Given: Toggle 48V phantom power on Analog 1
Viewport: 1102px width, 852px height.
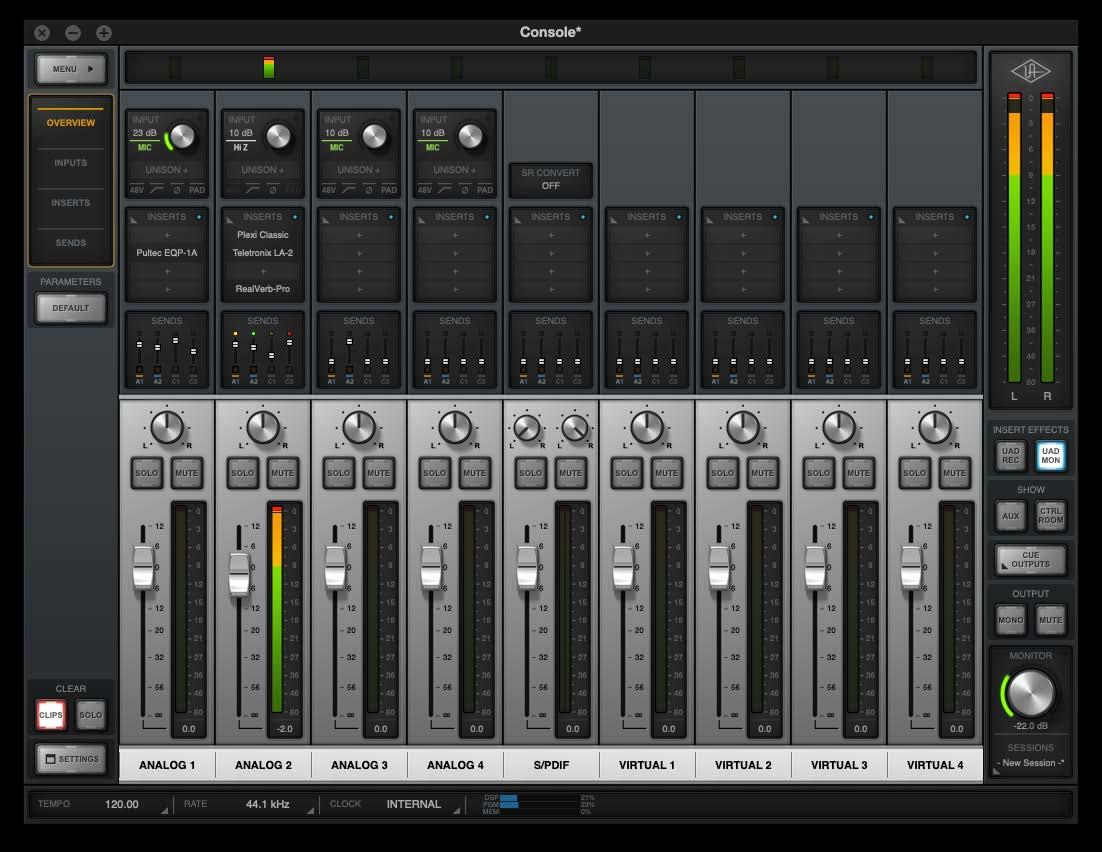Looking at the screenshot, I should click(x=136, y=190).
